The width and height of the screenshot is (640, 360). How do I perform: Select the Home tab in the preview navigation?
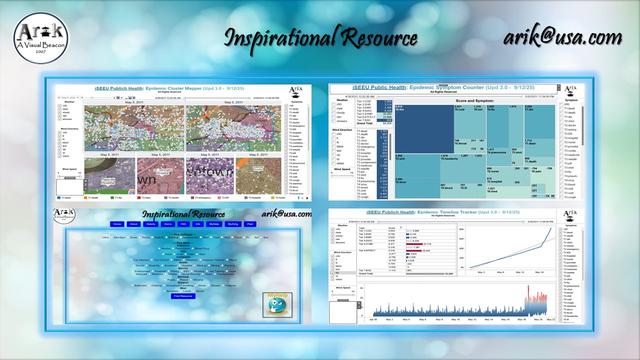click(117, 224)
